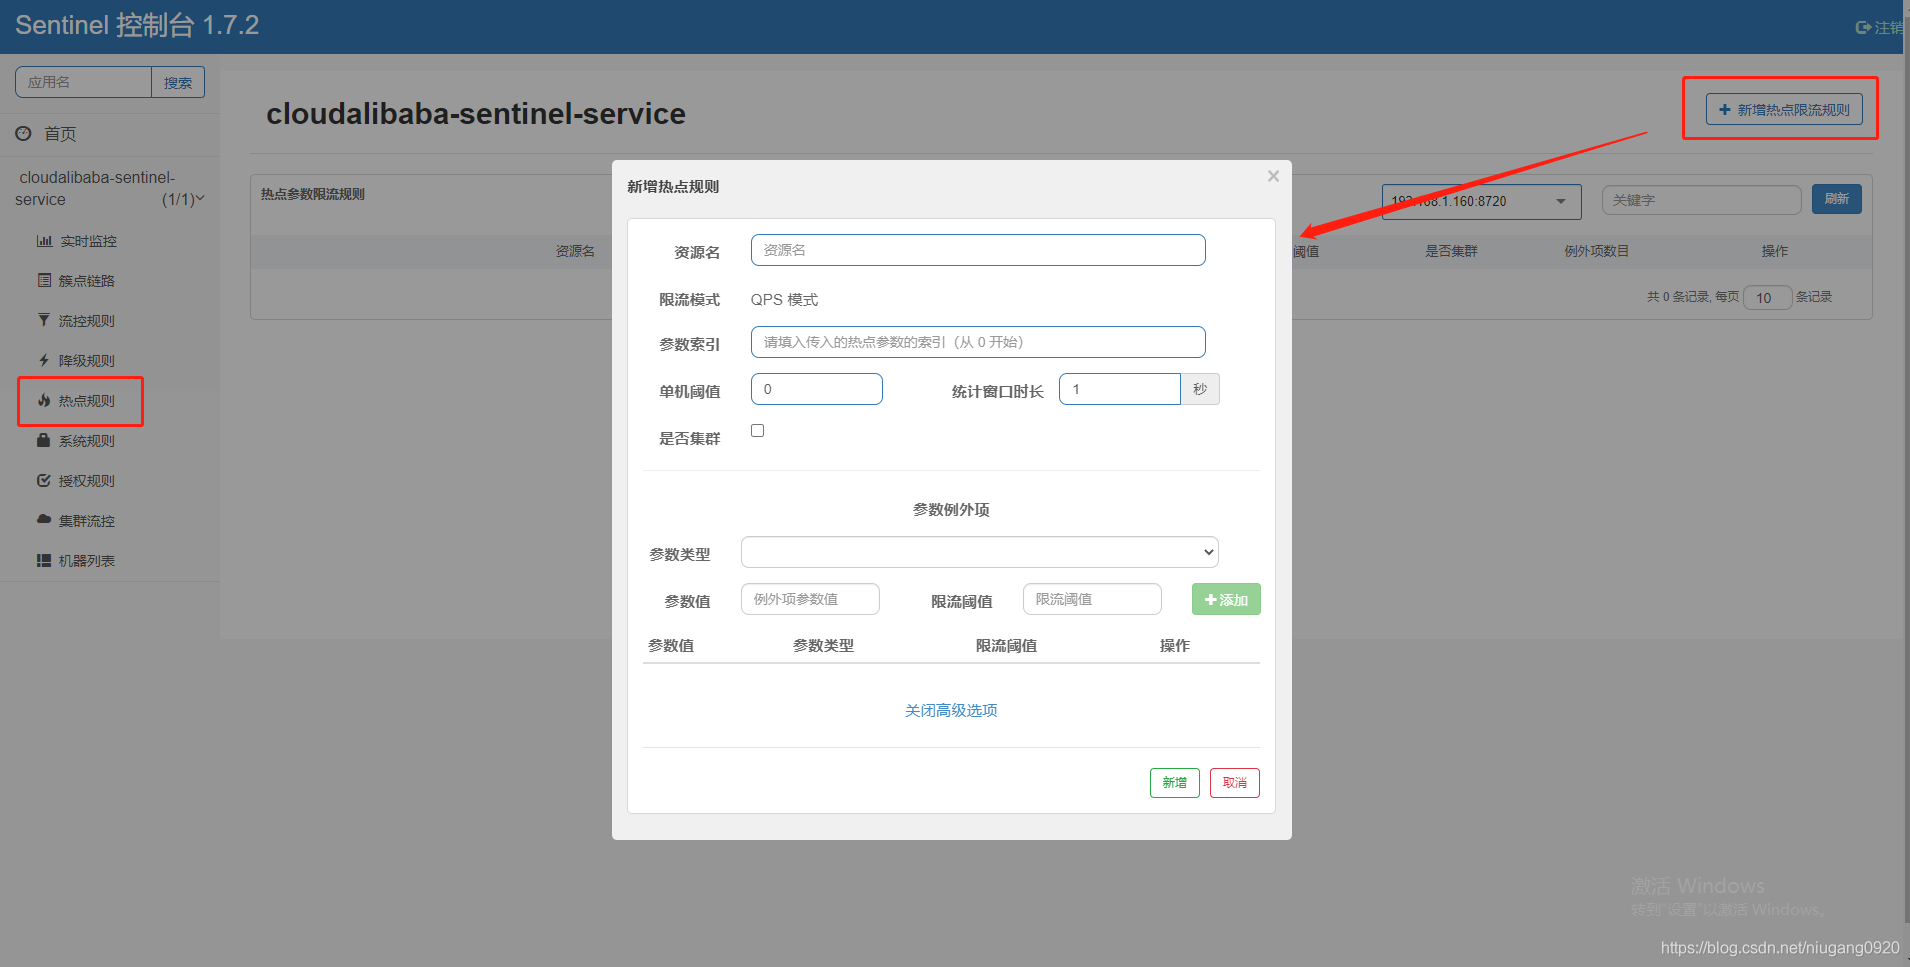Image resolution: width=1910 pixels, height=967 pixels.
Task: Click the 首页 dashboard icon
Action: (23, 133)
